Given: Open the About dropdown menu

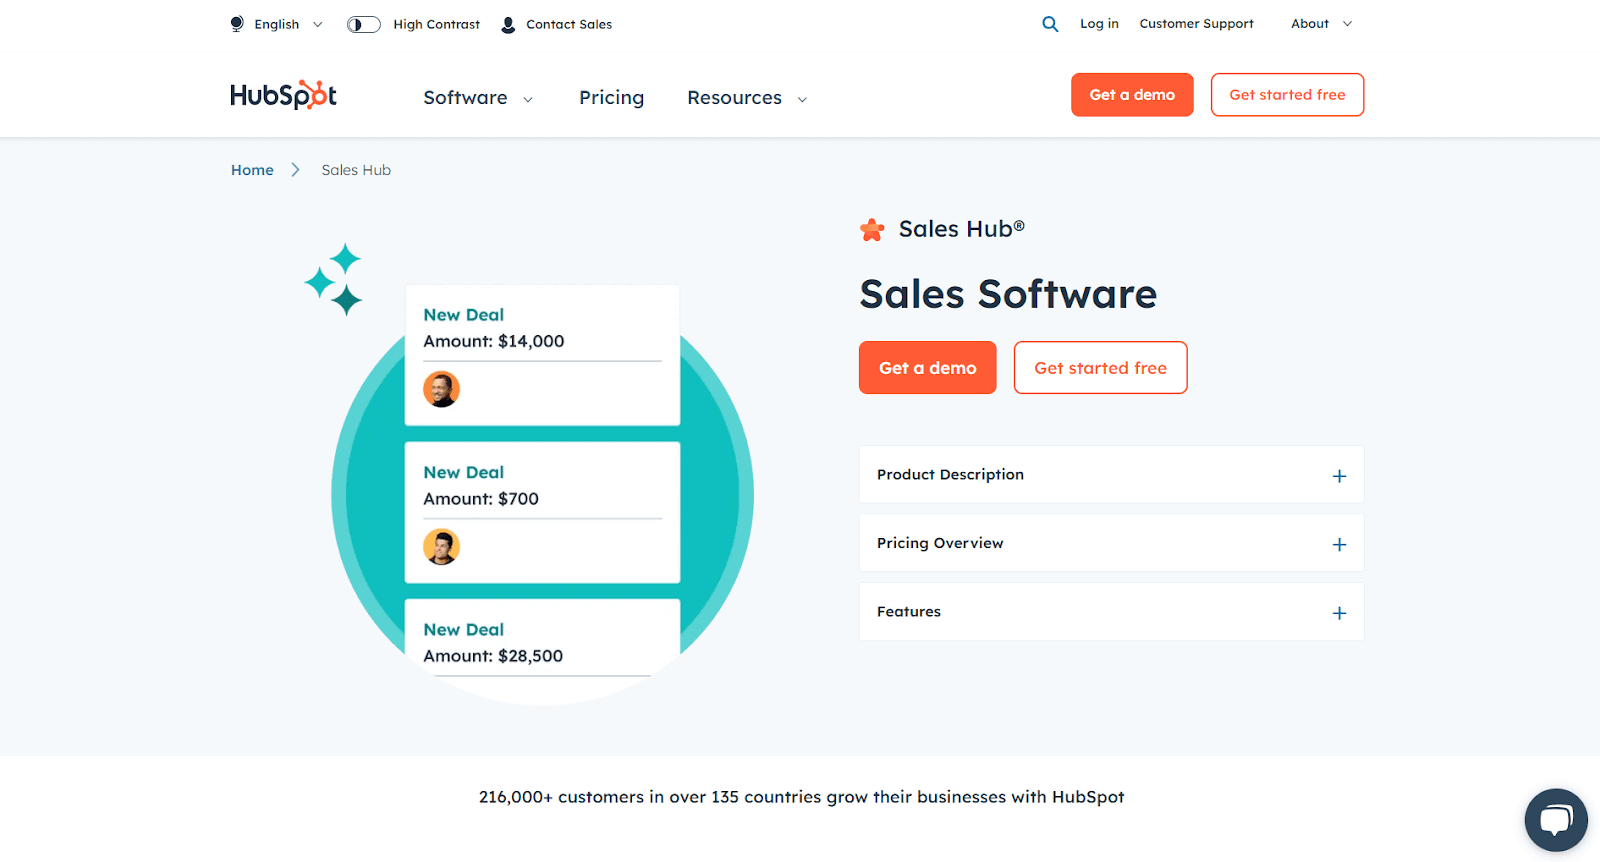Looking at the screenshot, I should coord(1321,24).
